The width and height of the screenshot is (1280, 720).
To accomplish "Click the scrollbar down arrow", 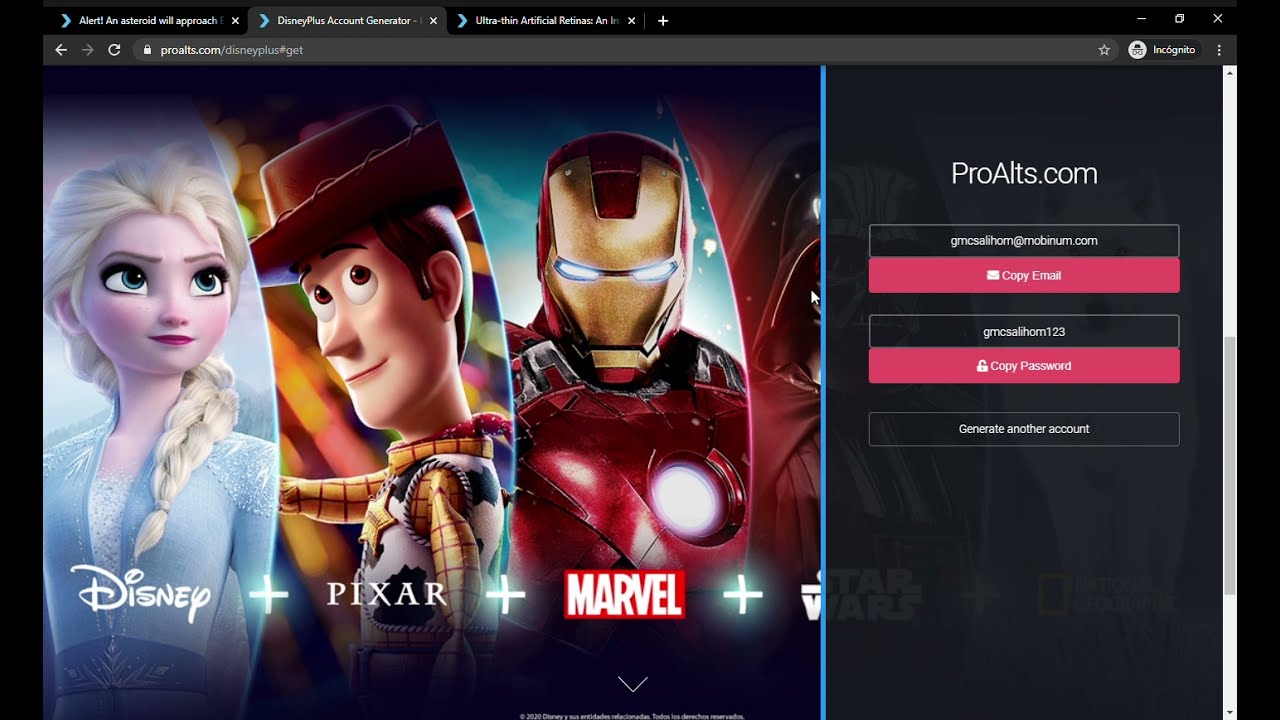I will click(x=1230, y=712).
